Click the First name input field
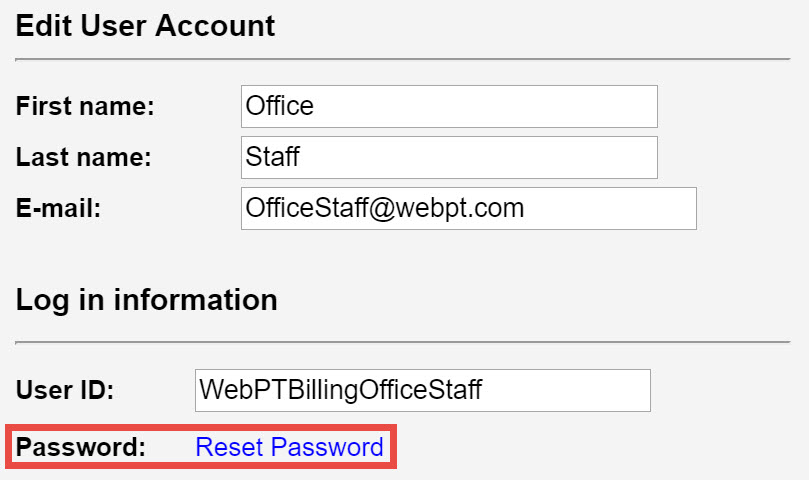Image resolution: width=809 pixels, height=480 pixels. 449,106
